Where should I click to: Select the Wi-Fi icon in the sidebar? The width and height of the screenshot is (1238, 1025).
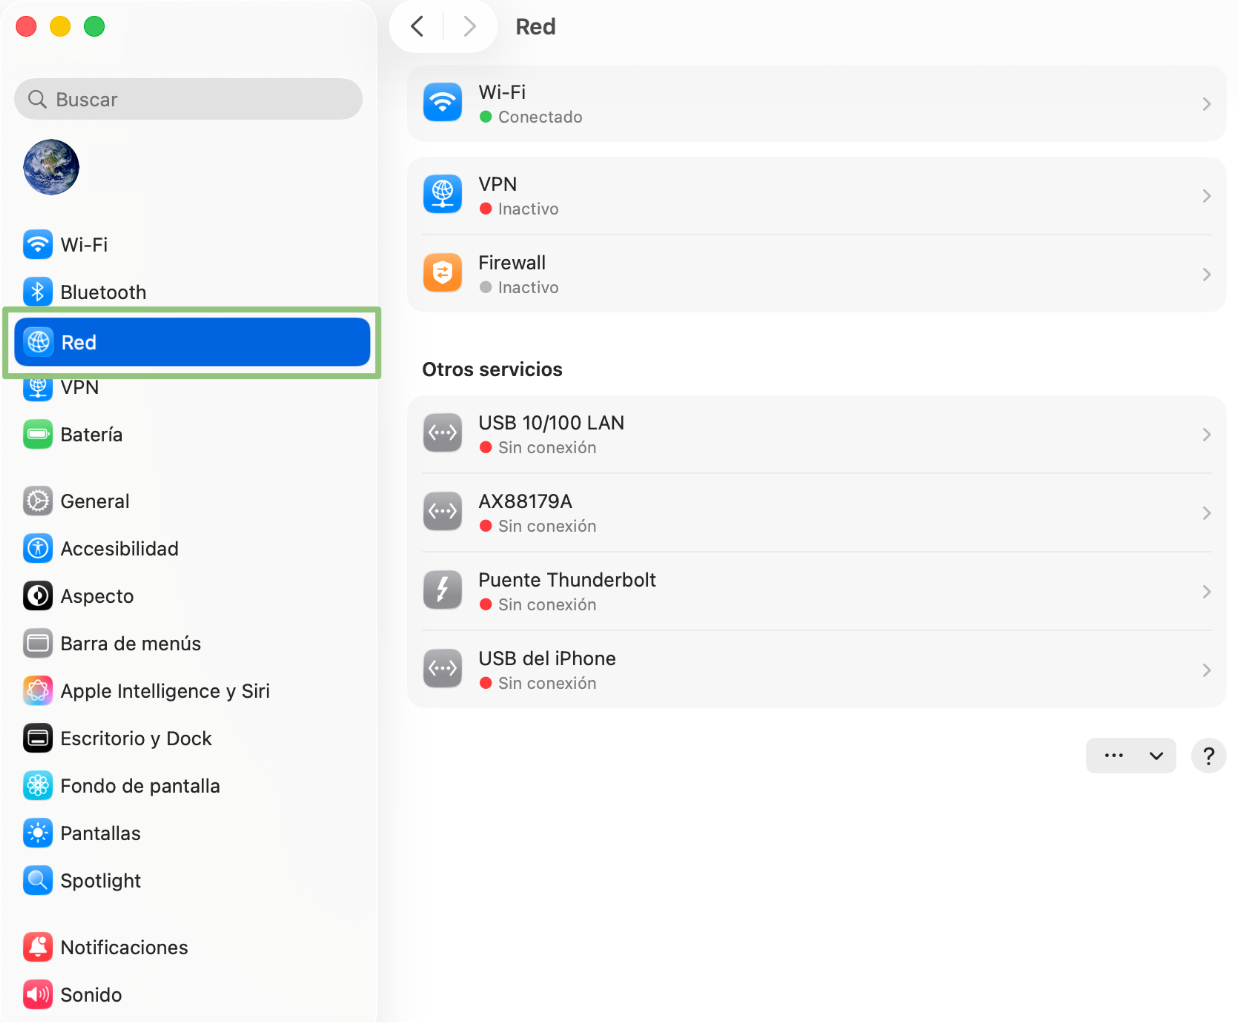point(37,244)
